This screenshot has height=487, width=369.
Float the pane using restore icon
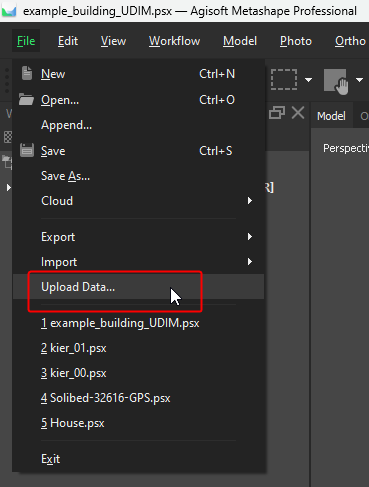tap(277, 113)
